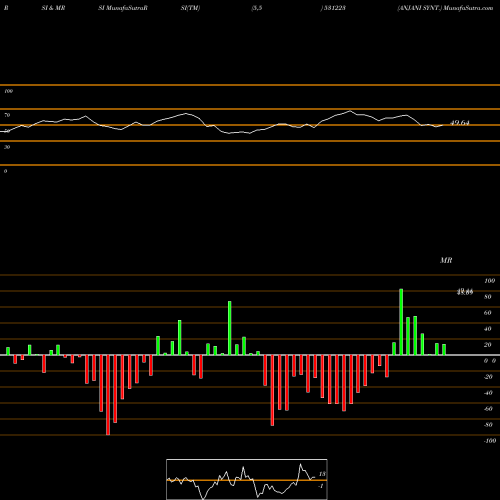
Task: Click the MR axis -40 label
Action: coord(488,393)
